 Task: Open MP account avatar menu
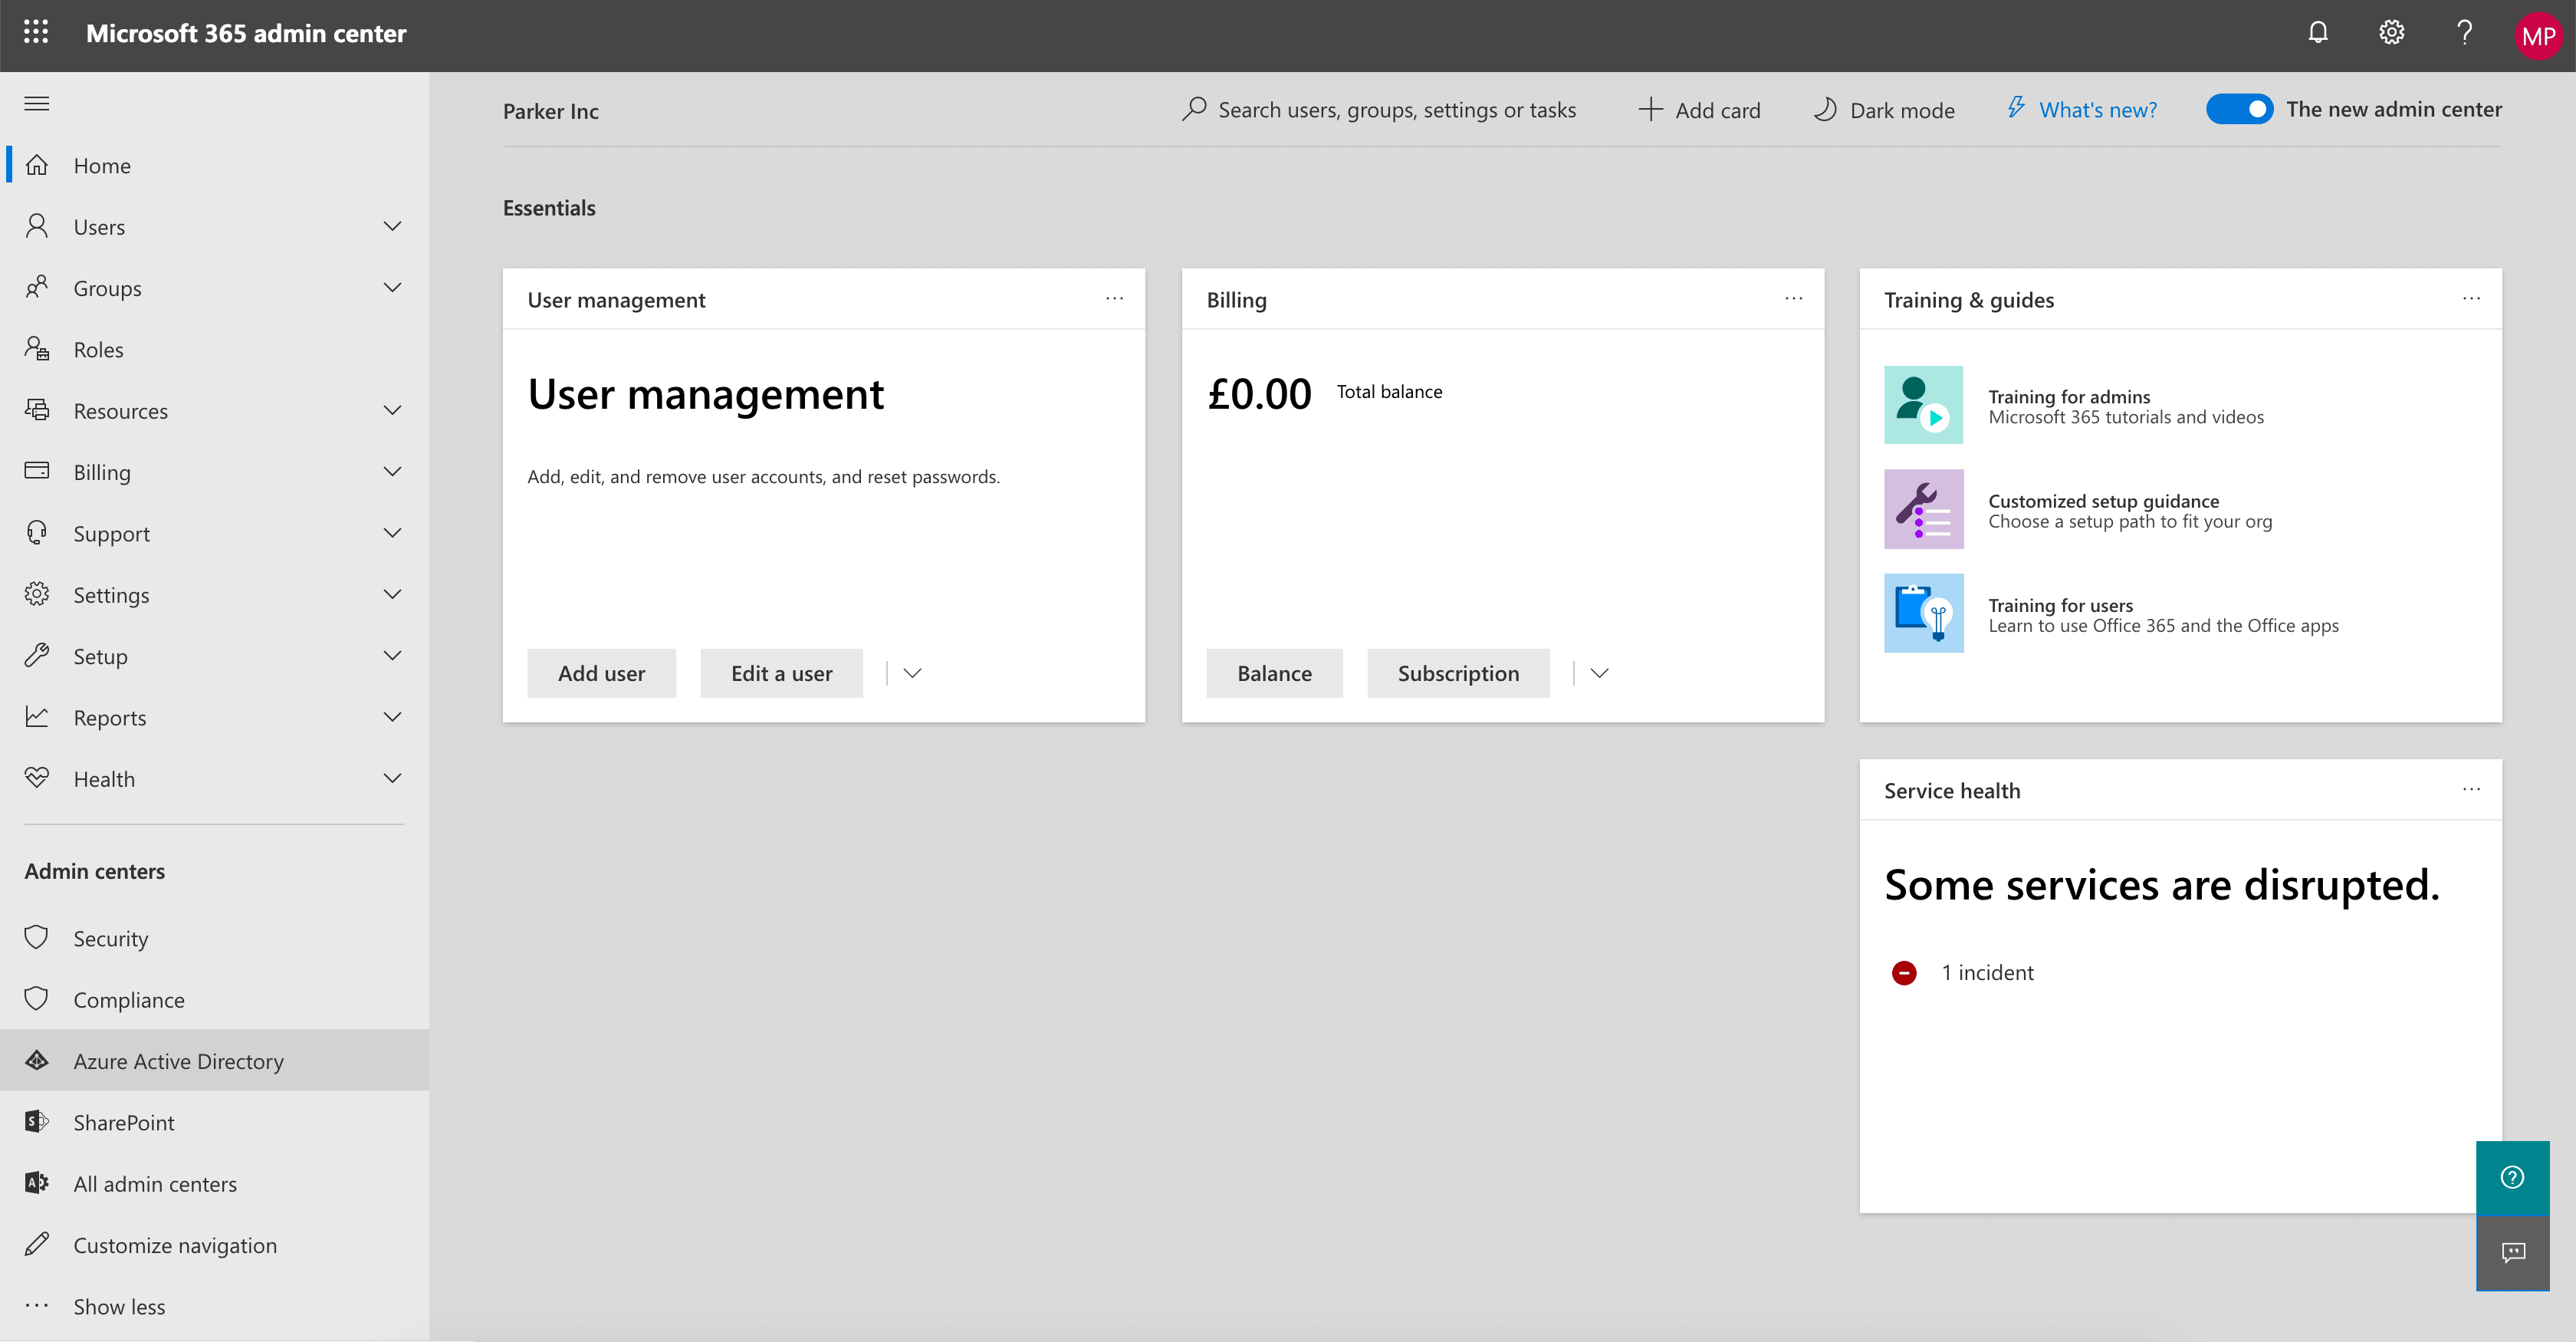[2538, 36]
